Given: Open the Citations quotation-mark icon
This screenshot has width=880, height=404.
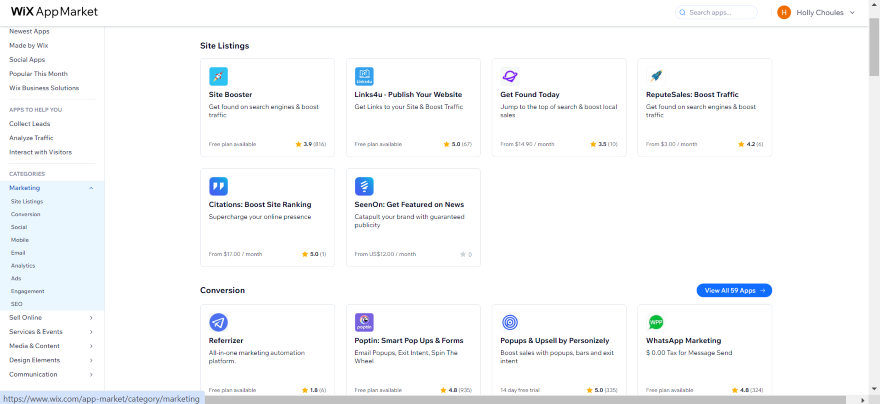Looking at the screenshot, I should [x=218, y=186].
